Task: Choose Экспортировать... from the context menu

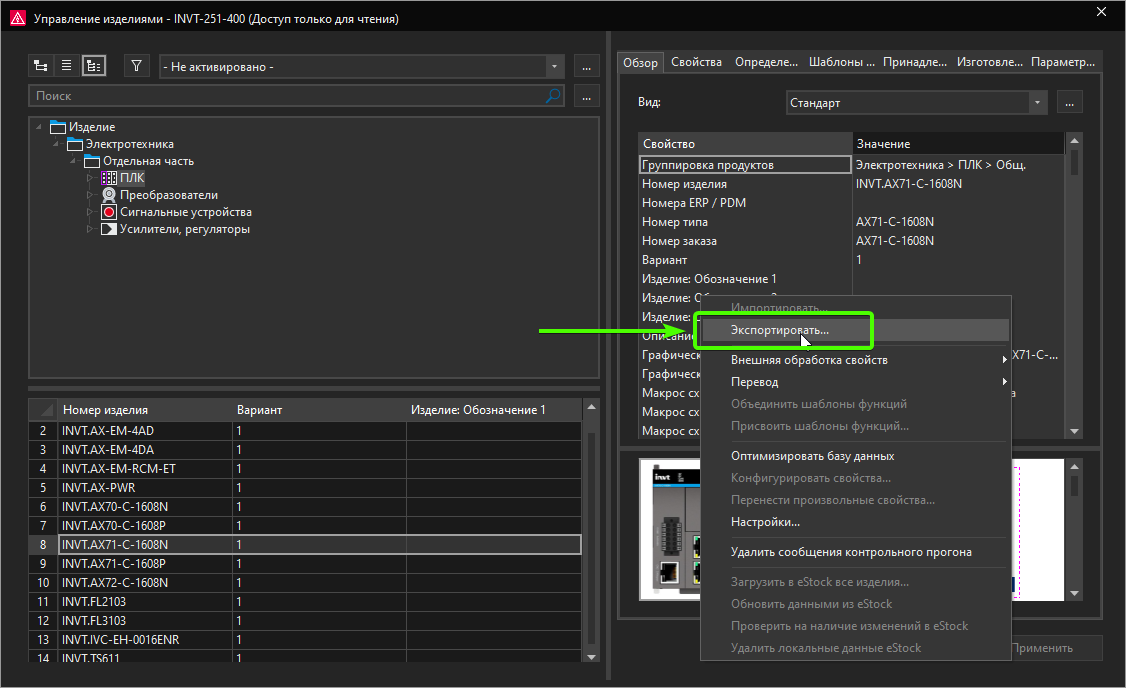Action: click(780, 329)
